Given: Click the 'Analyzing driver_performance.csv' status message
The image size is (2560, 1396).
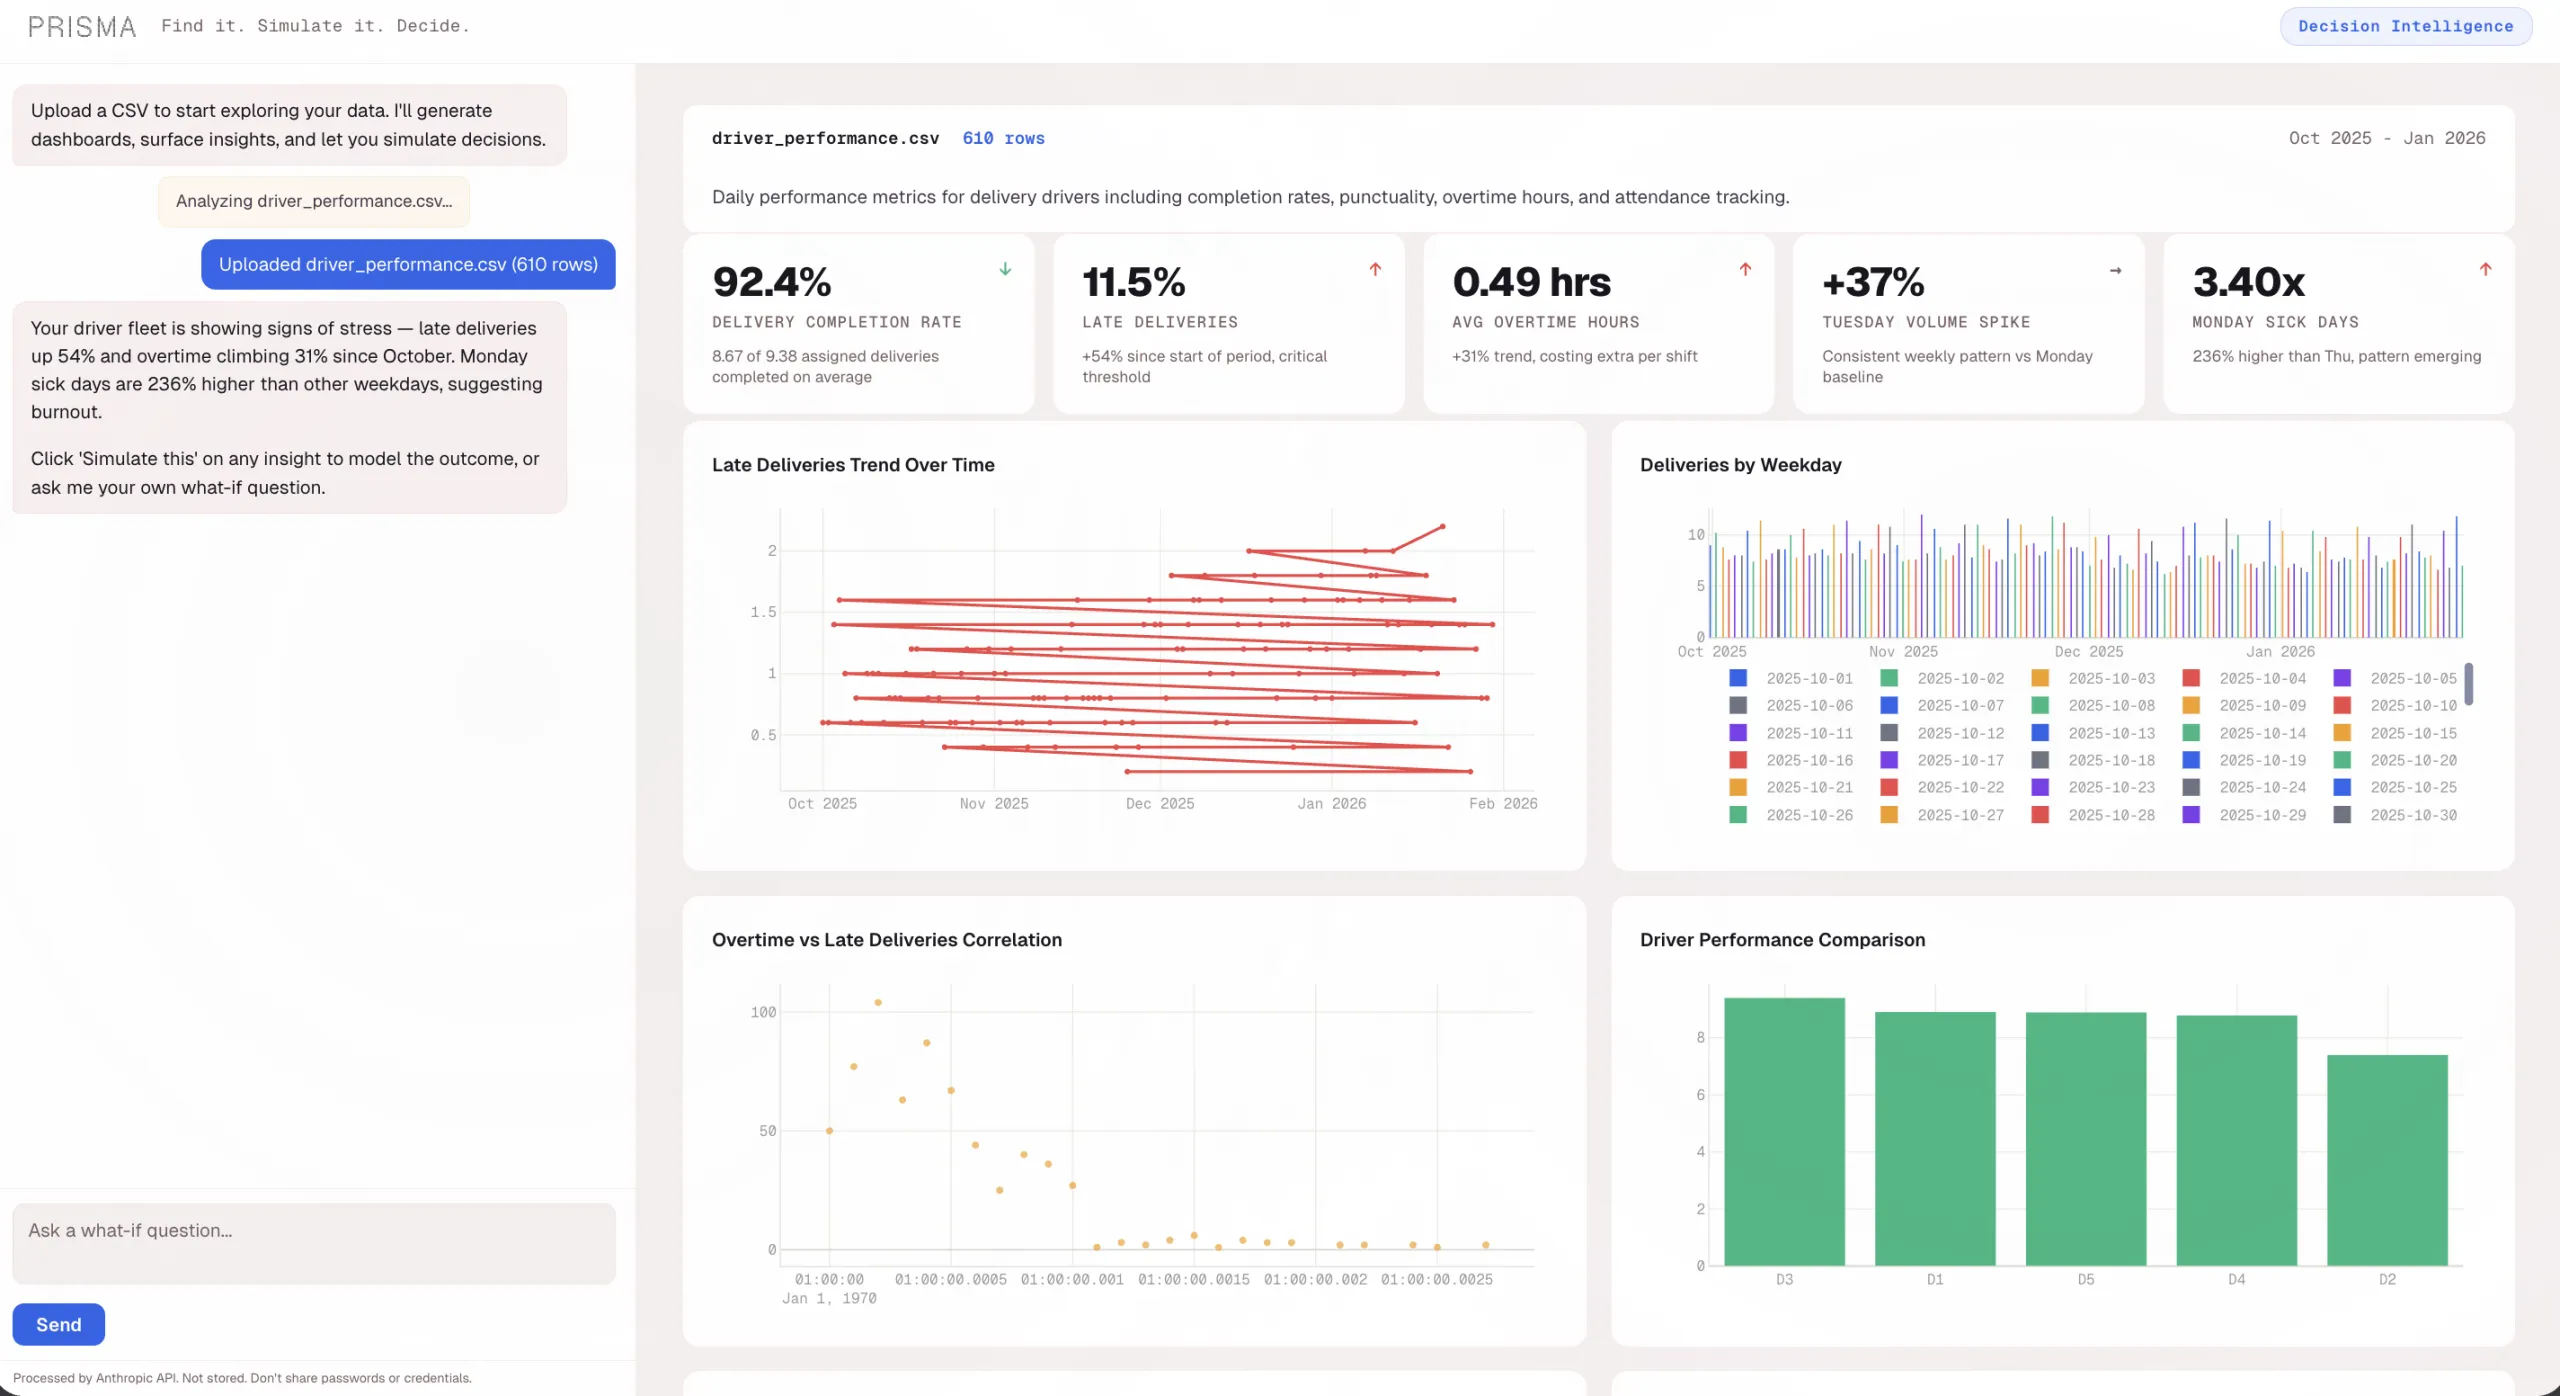Looking at the screenshot, I should [313, 200].
